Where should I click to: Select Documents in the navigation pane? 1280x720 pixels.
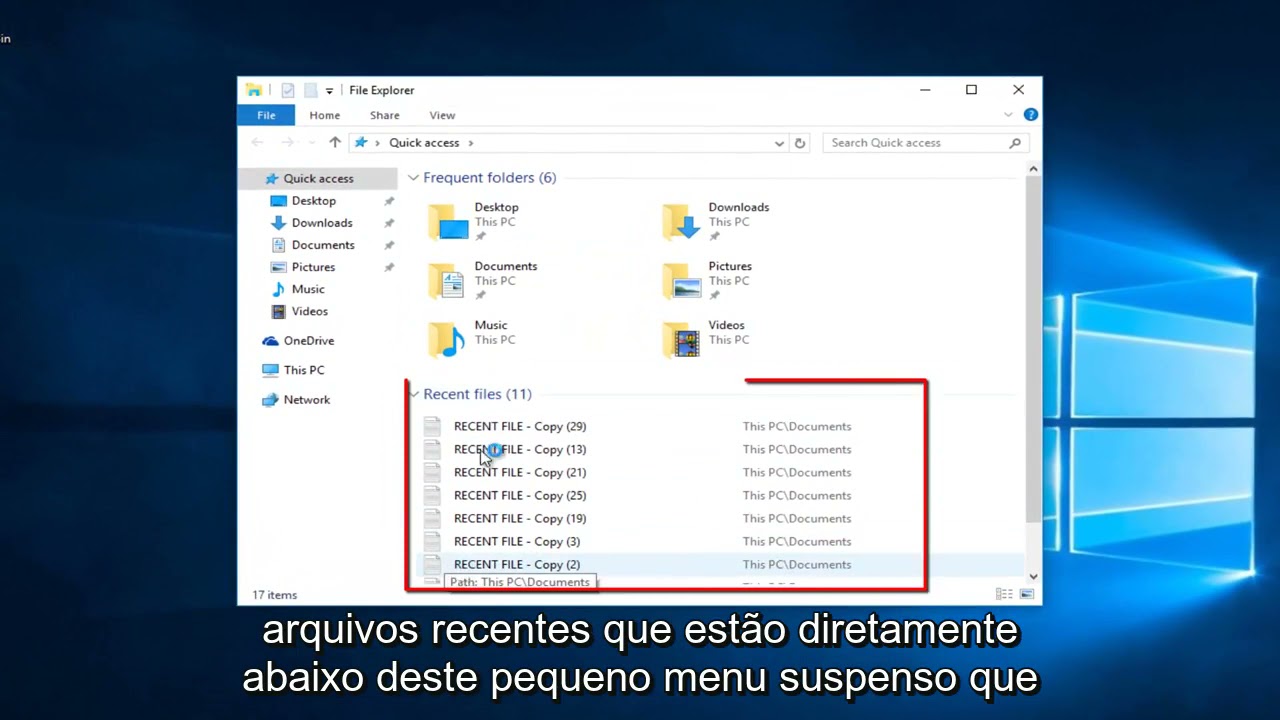click(322, 245)
